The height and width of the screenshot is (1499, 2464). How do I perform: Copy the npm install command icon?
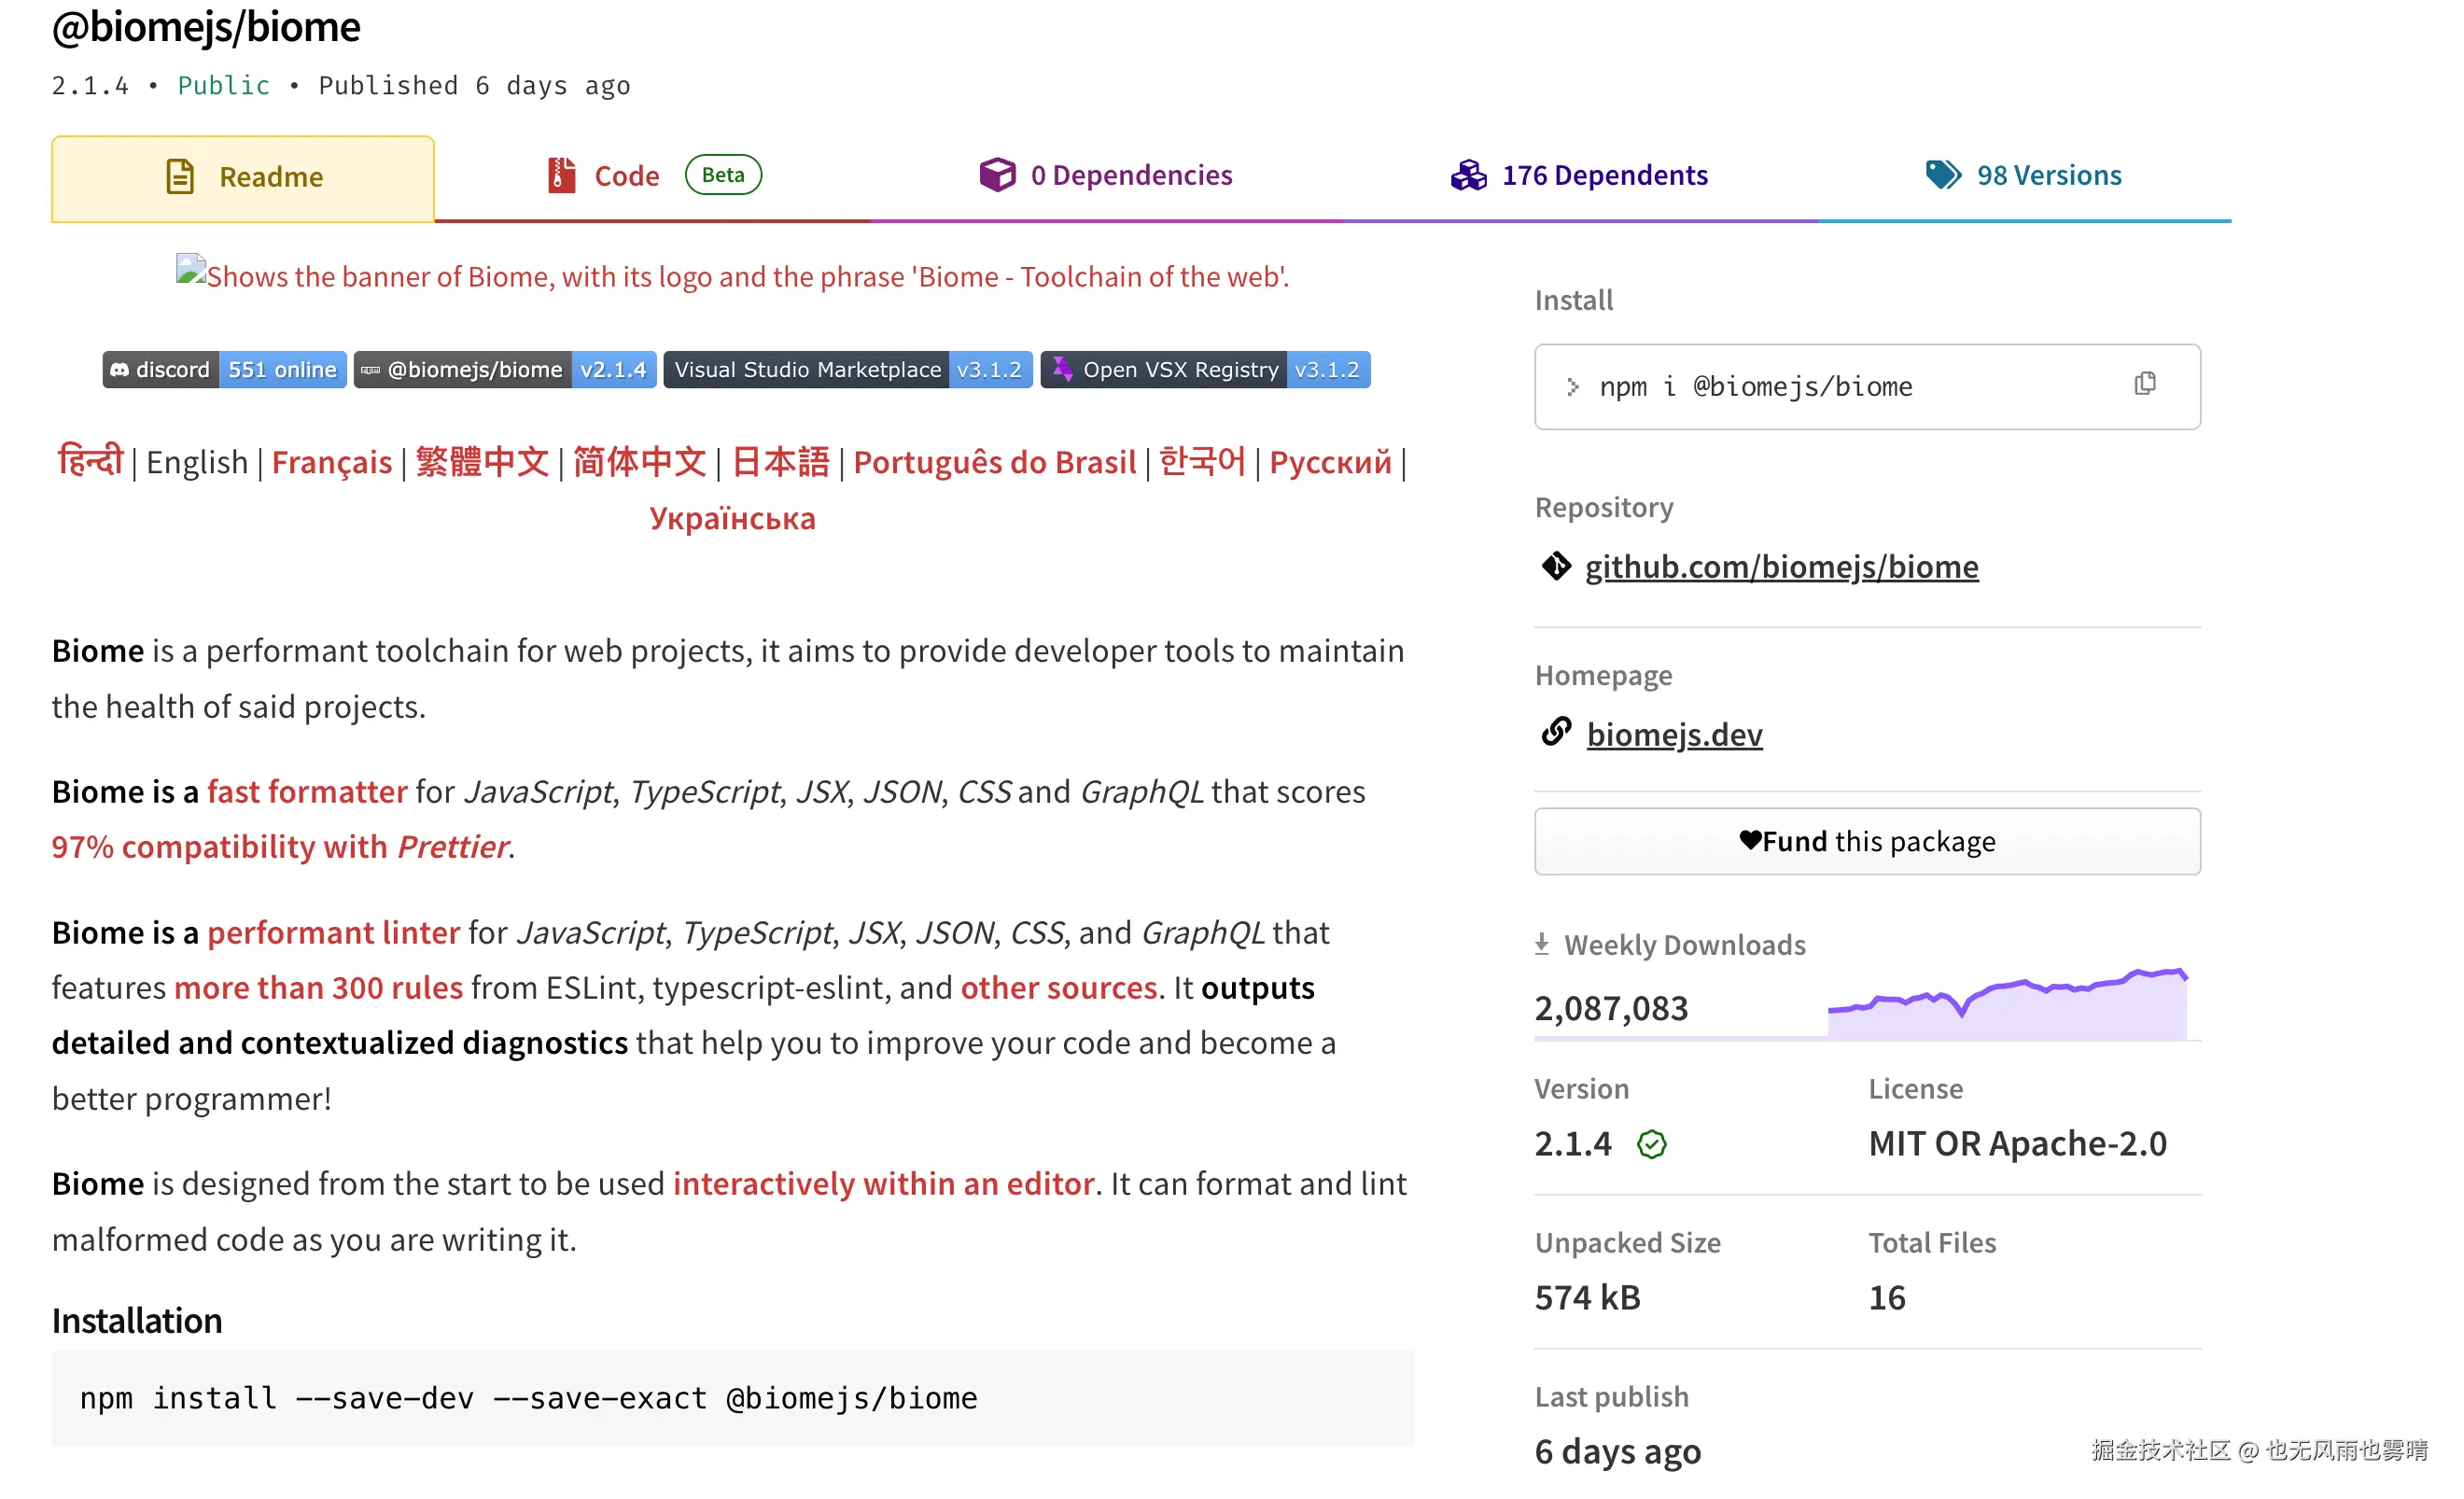coord(2144,384)
